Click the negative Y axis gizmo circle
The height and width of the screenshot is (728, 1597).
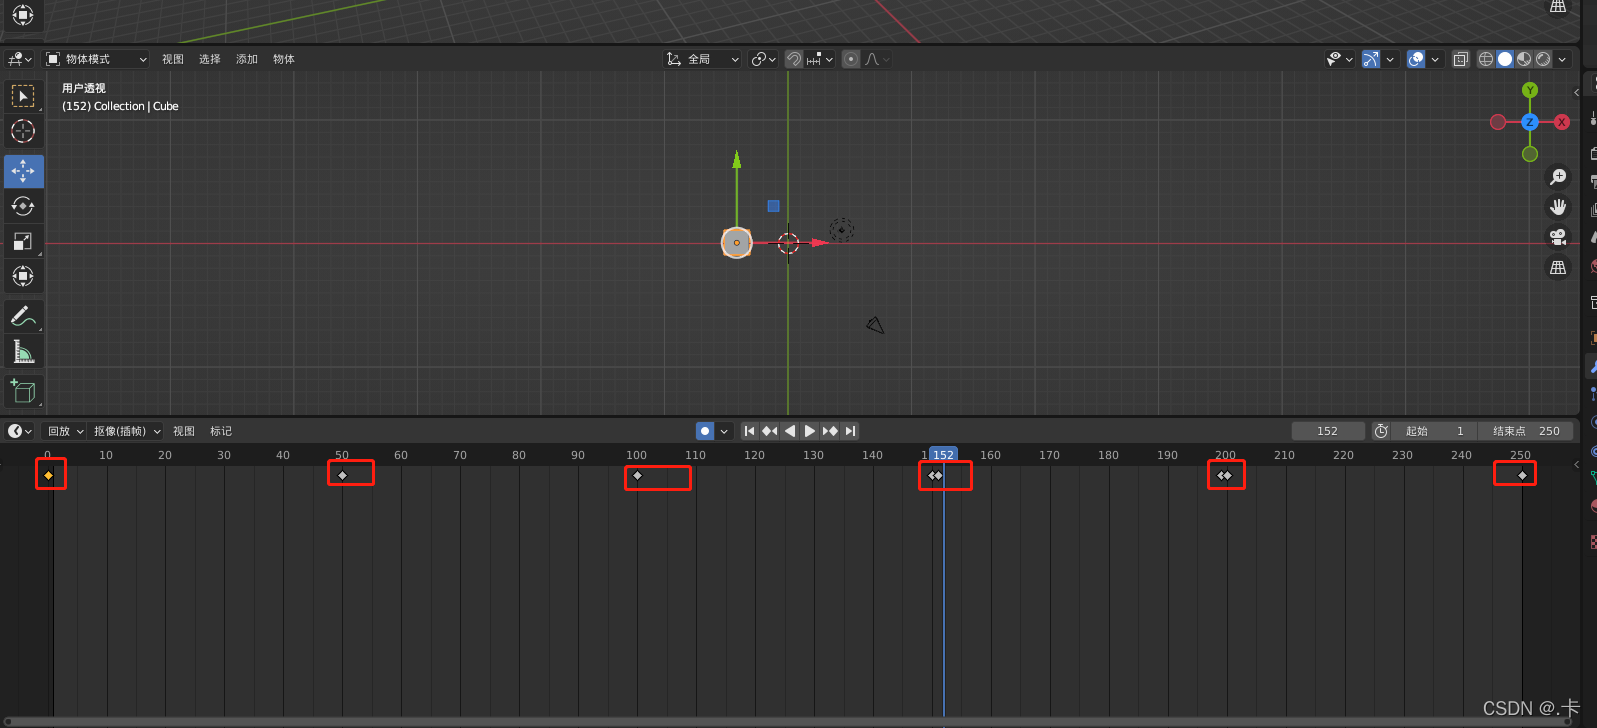[1530, 154]
